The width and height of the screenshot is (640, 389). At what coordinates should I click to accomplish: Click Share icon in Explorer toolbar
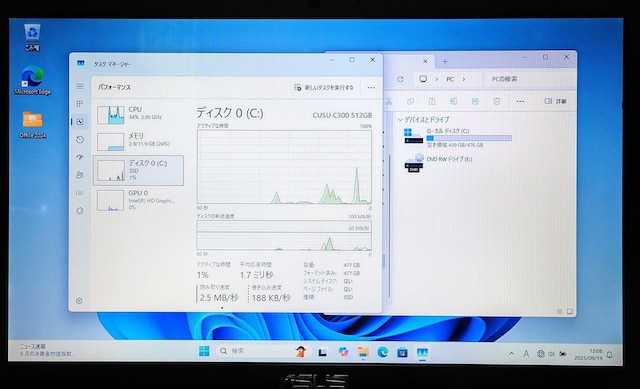(x=475, y=101)
